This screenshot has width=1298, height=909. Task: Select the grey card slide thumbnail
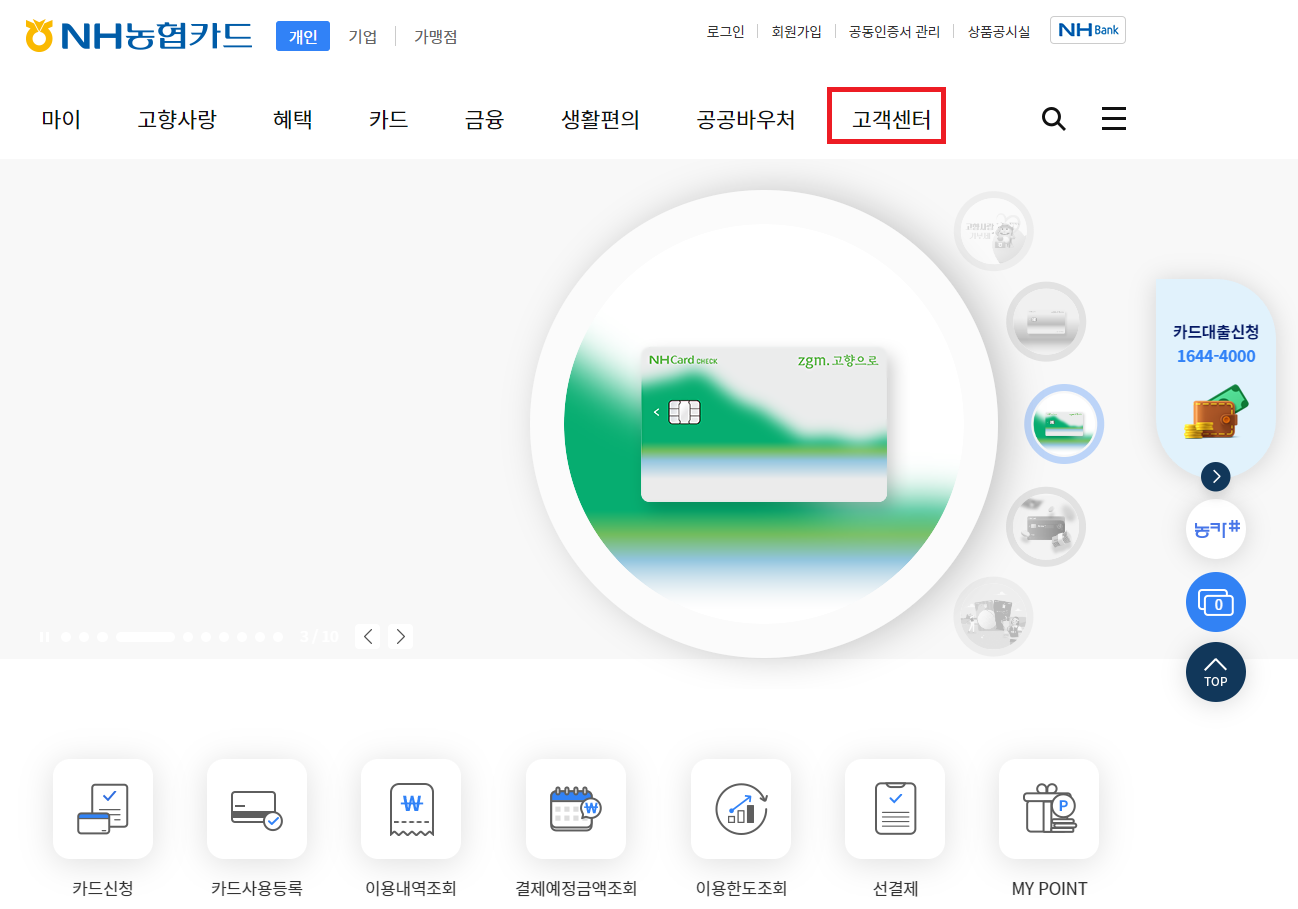[1046, 322]
